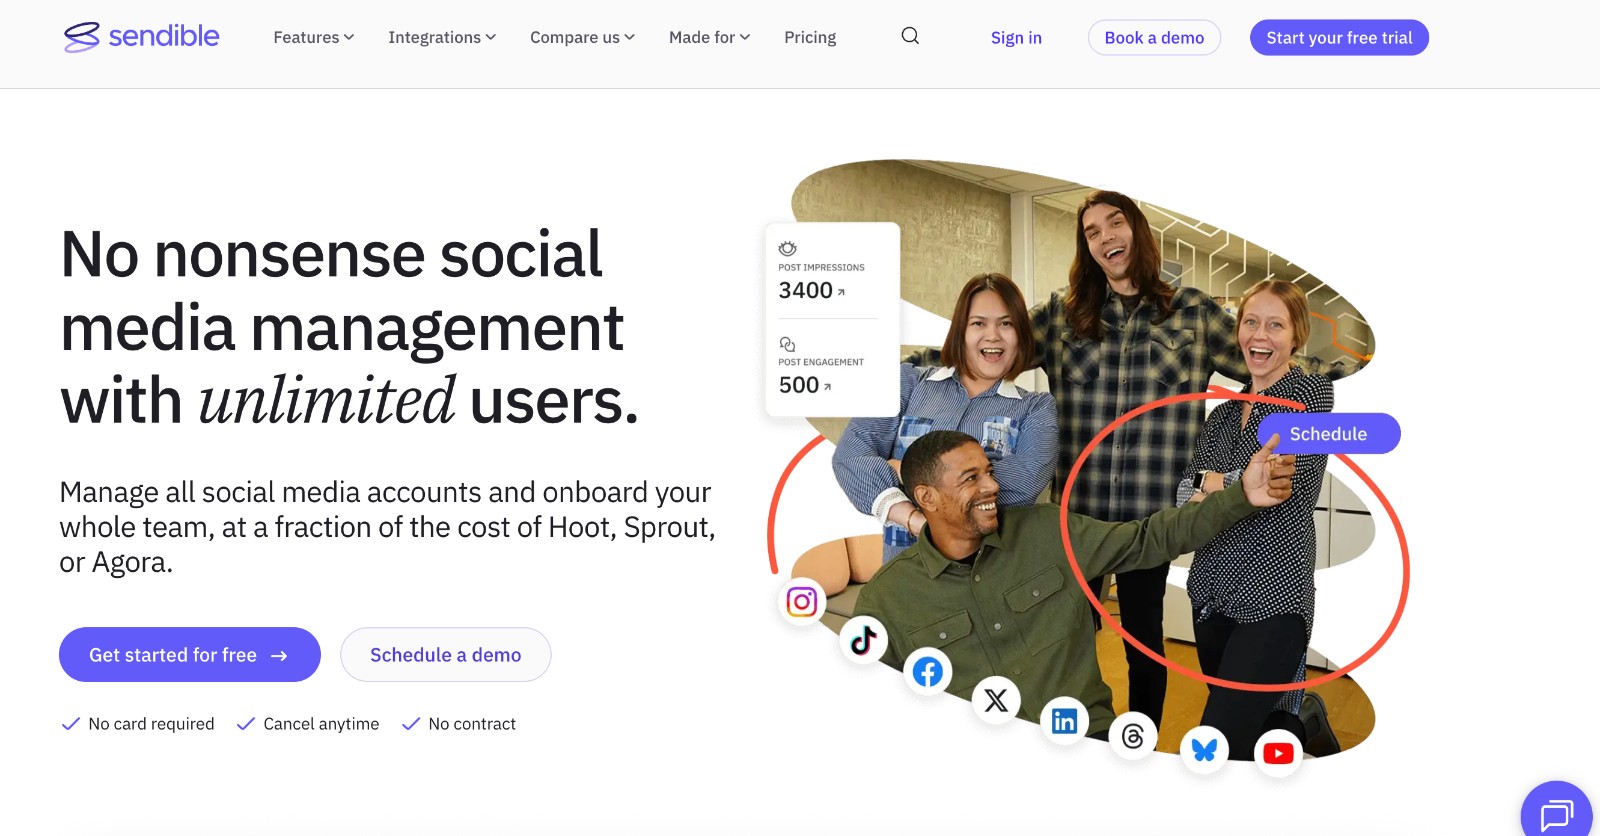Open the Pricing page
This screenshot has width=1600, height=836.
(810, 37)
